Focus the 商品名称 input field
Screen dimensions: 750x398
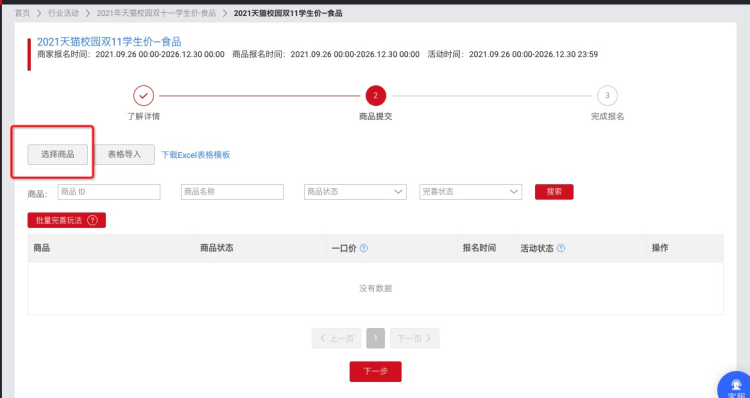(232, 192)
